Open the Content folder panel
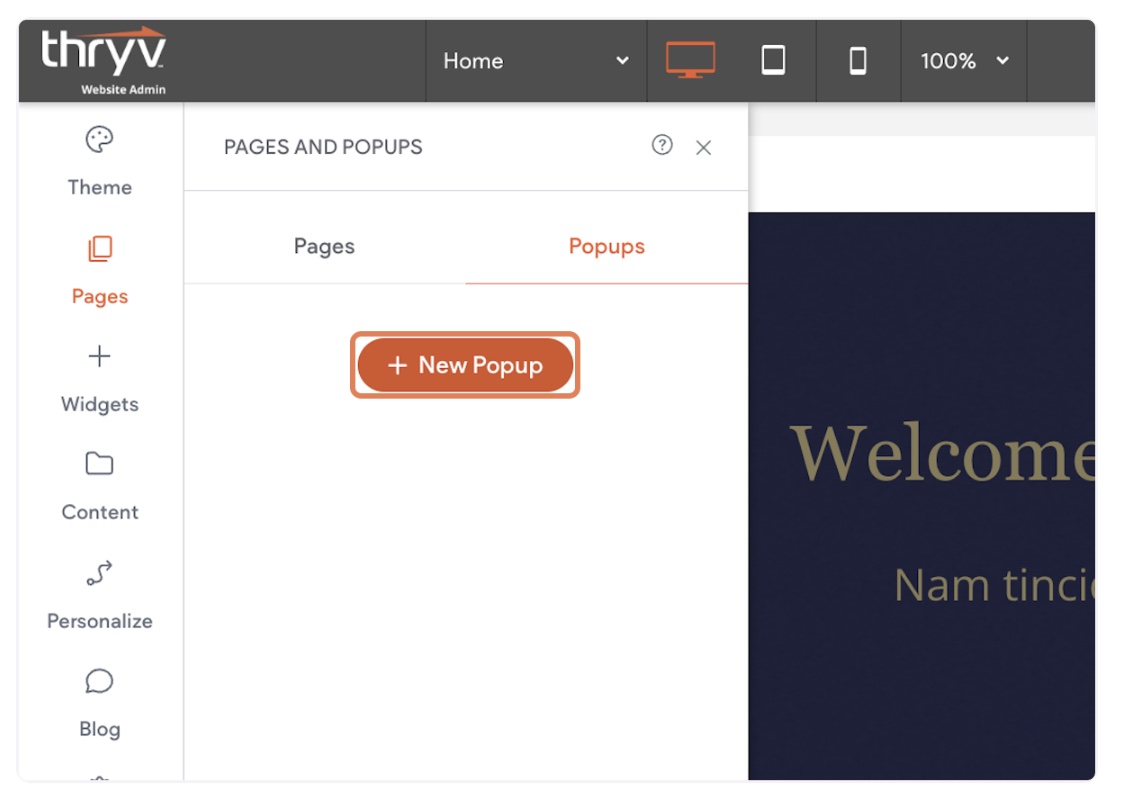 pos(99,486)
